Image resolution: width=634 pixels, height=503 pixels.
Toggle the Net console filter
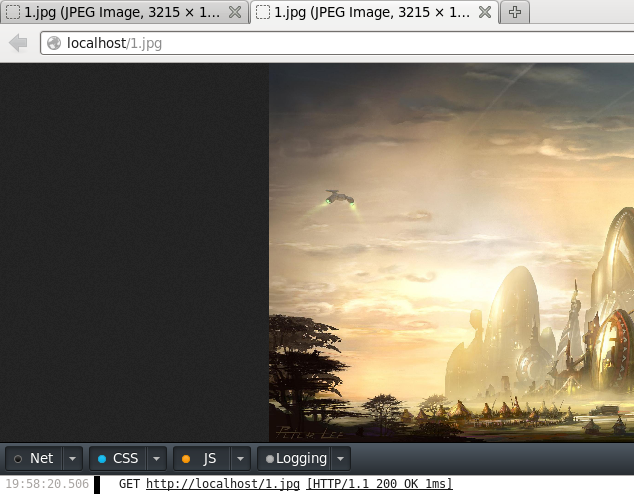(34, 459)
